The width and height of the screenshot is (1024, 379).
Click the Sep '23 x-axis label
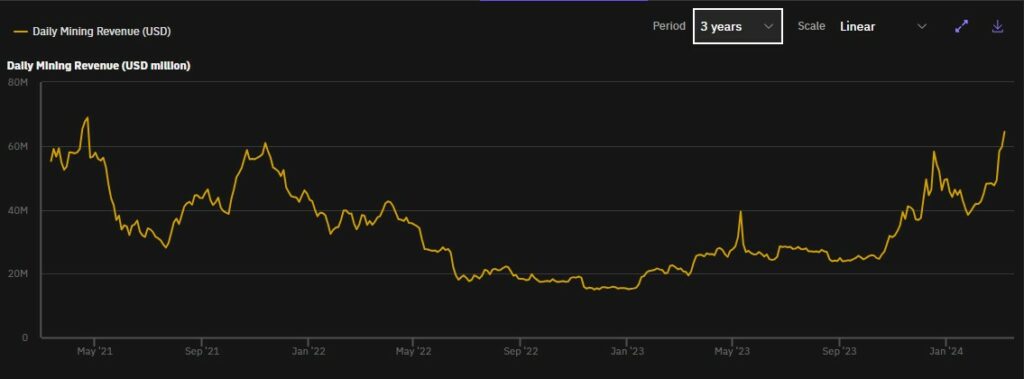[839, 352]
